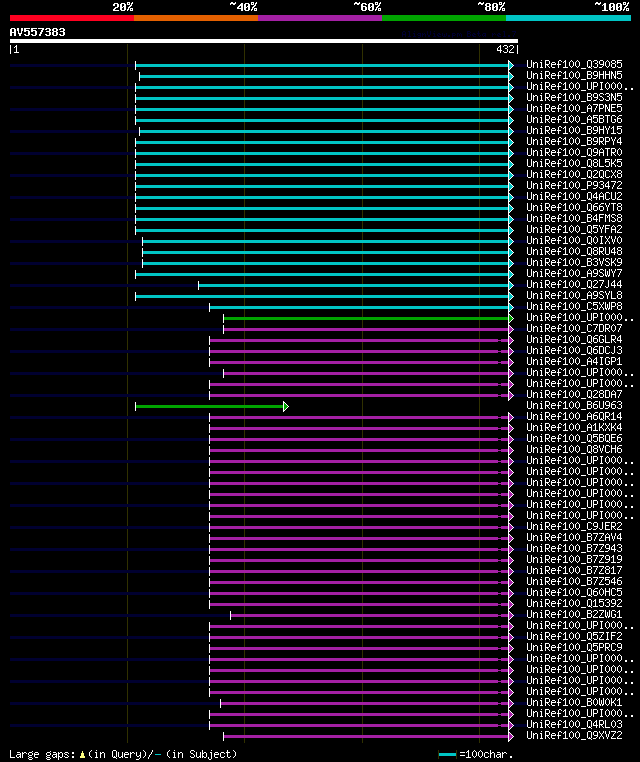Open hit UniRef100_B9S3N5

coord(574,97)
